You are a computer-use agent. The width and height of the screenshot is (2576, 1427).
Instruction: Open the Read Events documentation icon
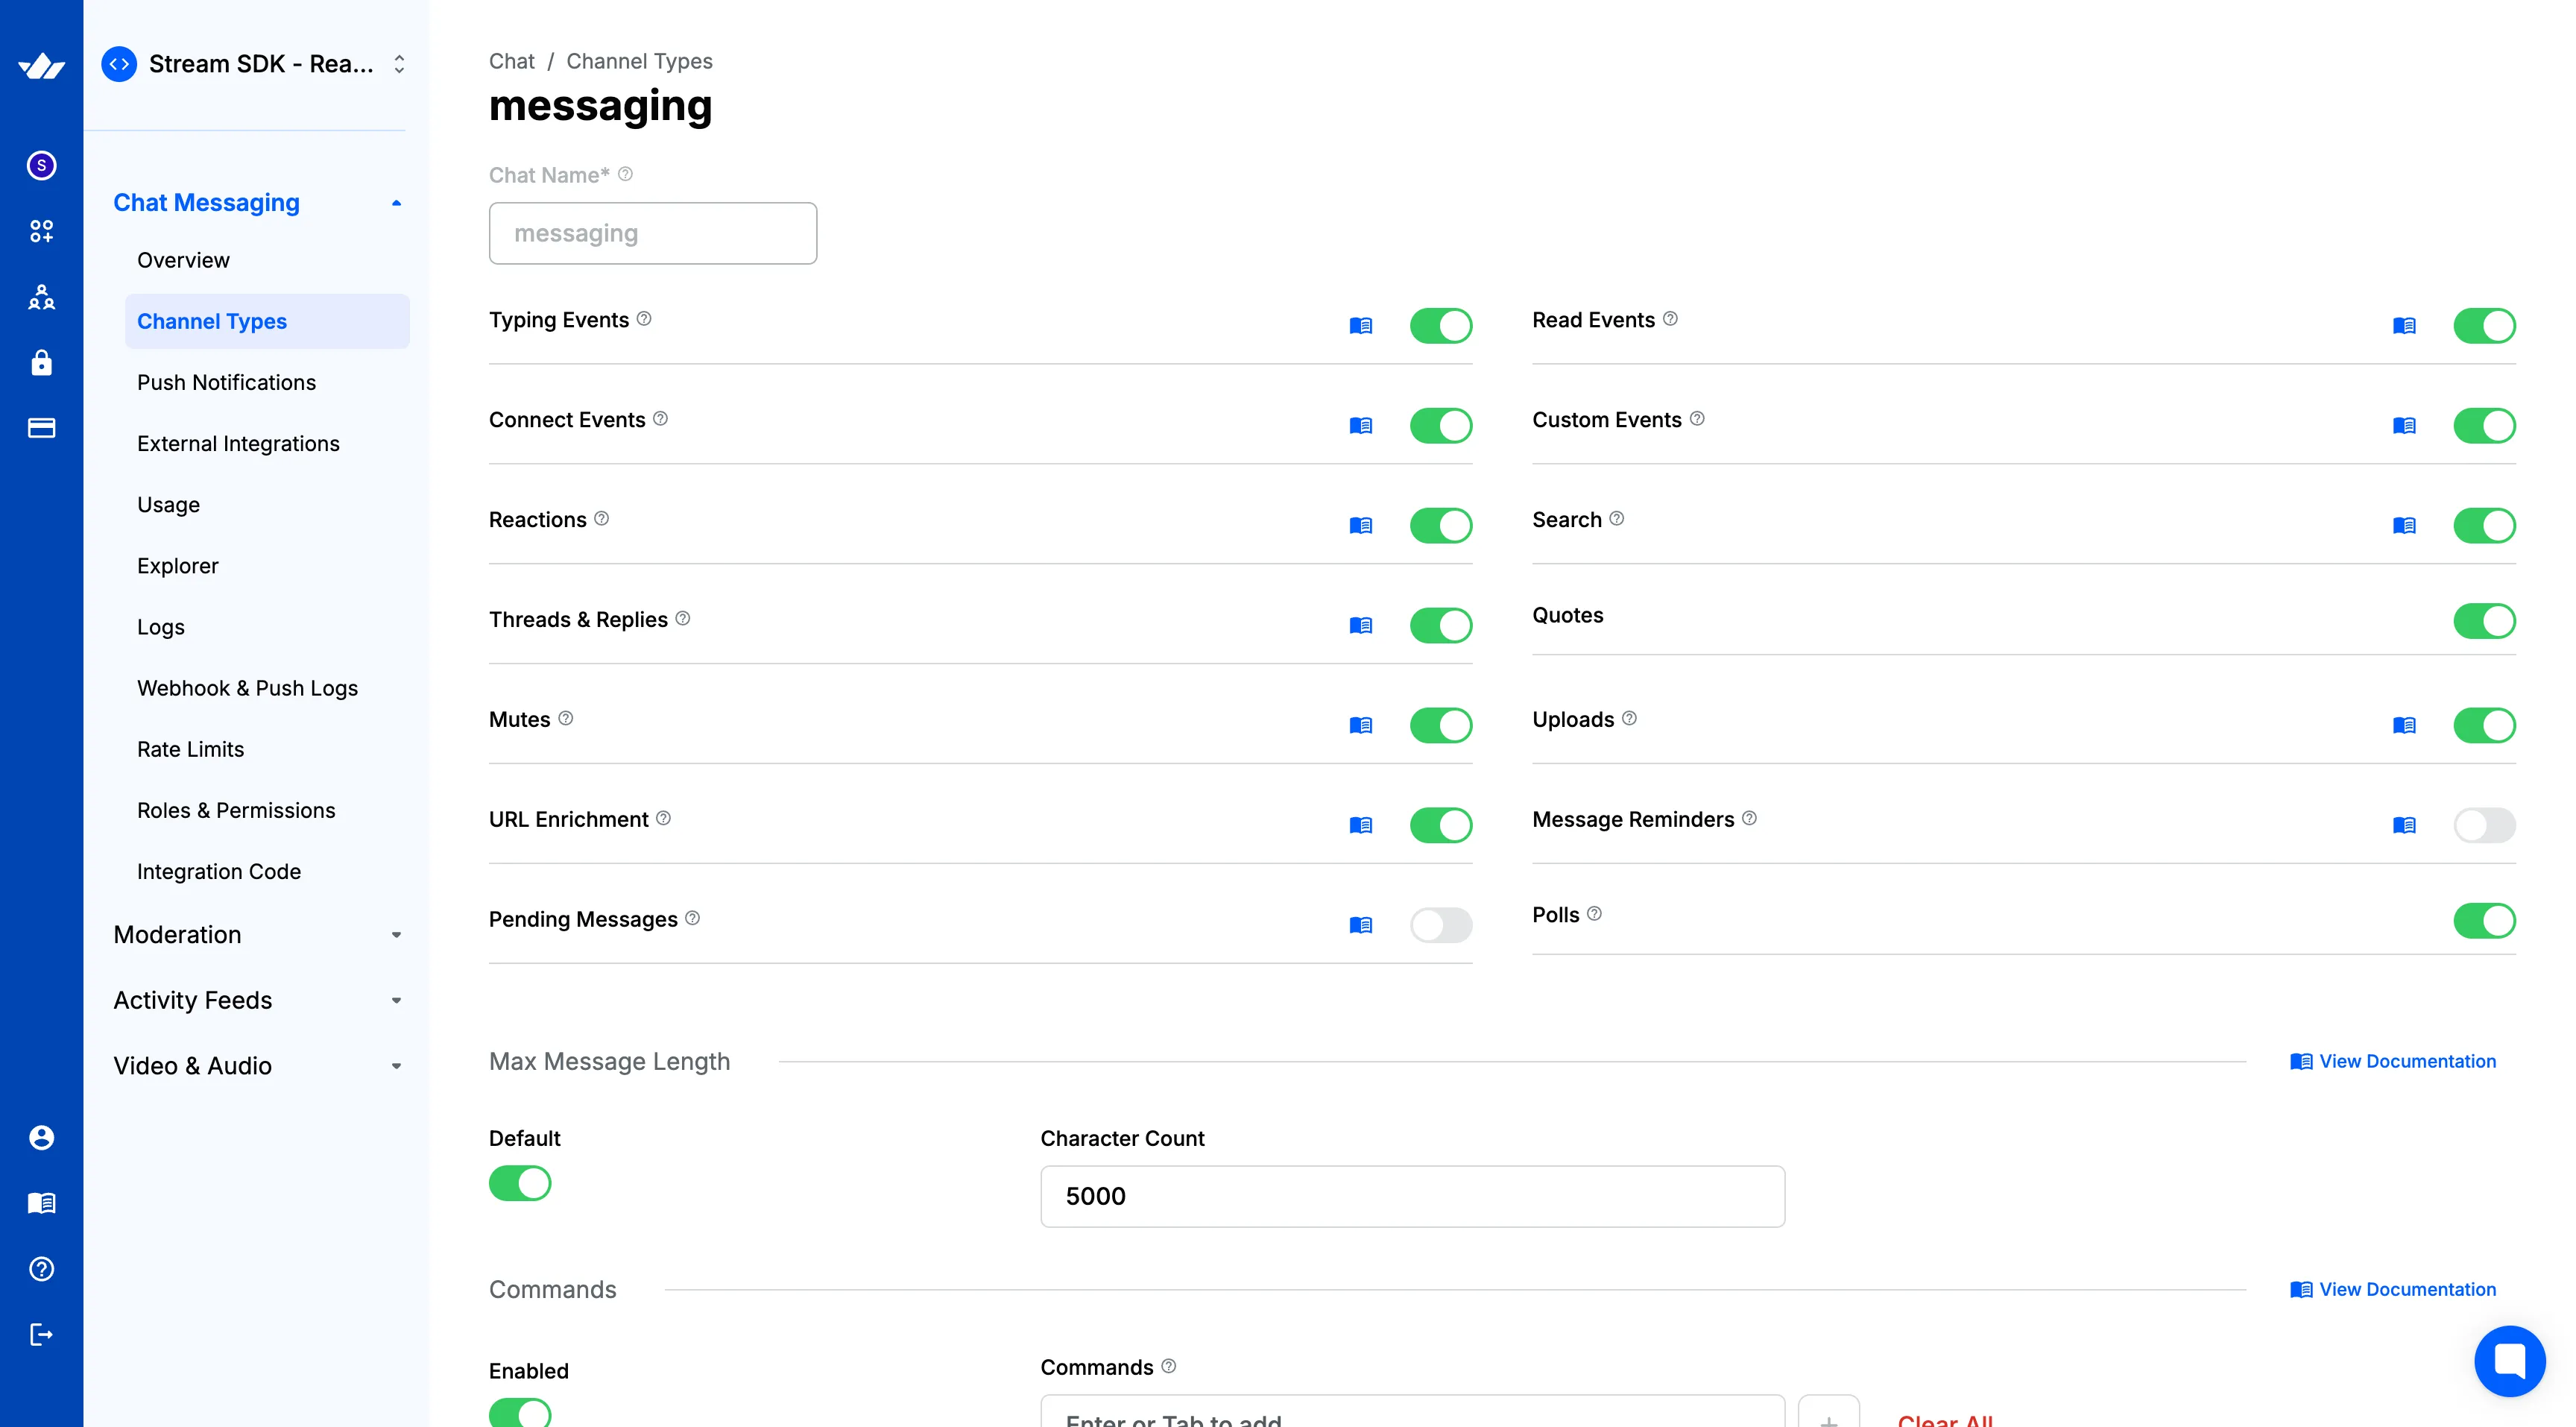tap(2404, 325)
